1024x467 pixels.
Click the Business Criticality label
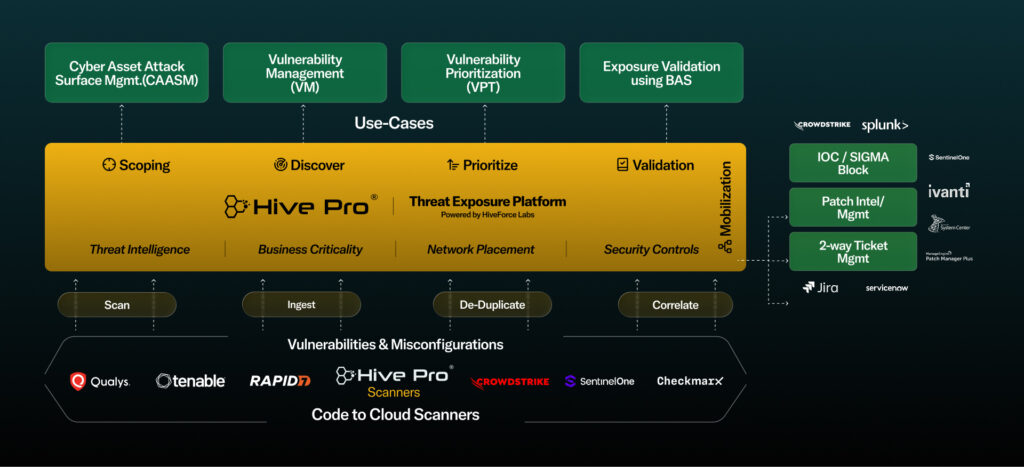pos(310,249)
